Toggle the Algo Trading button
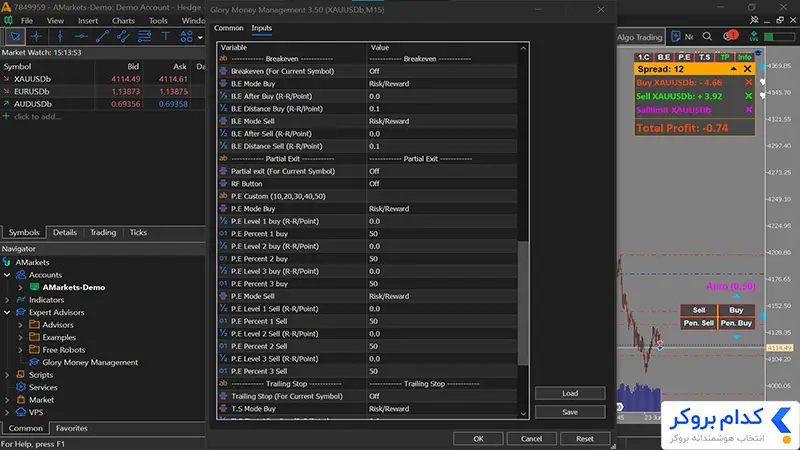 click(x=639, y=37)
